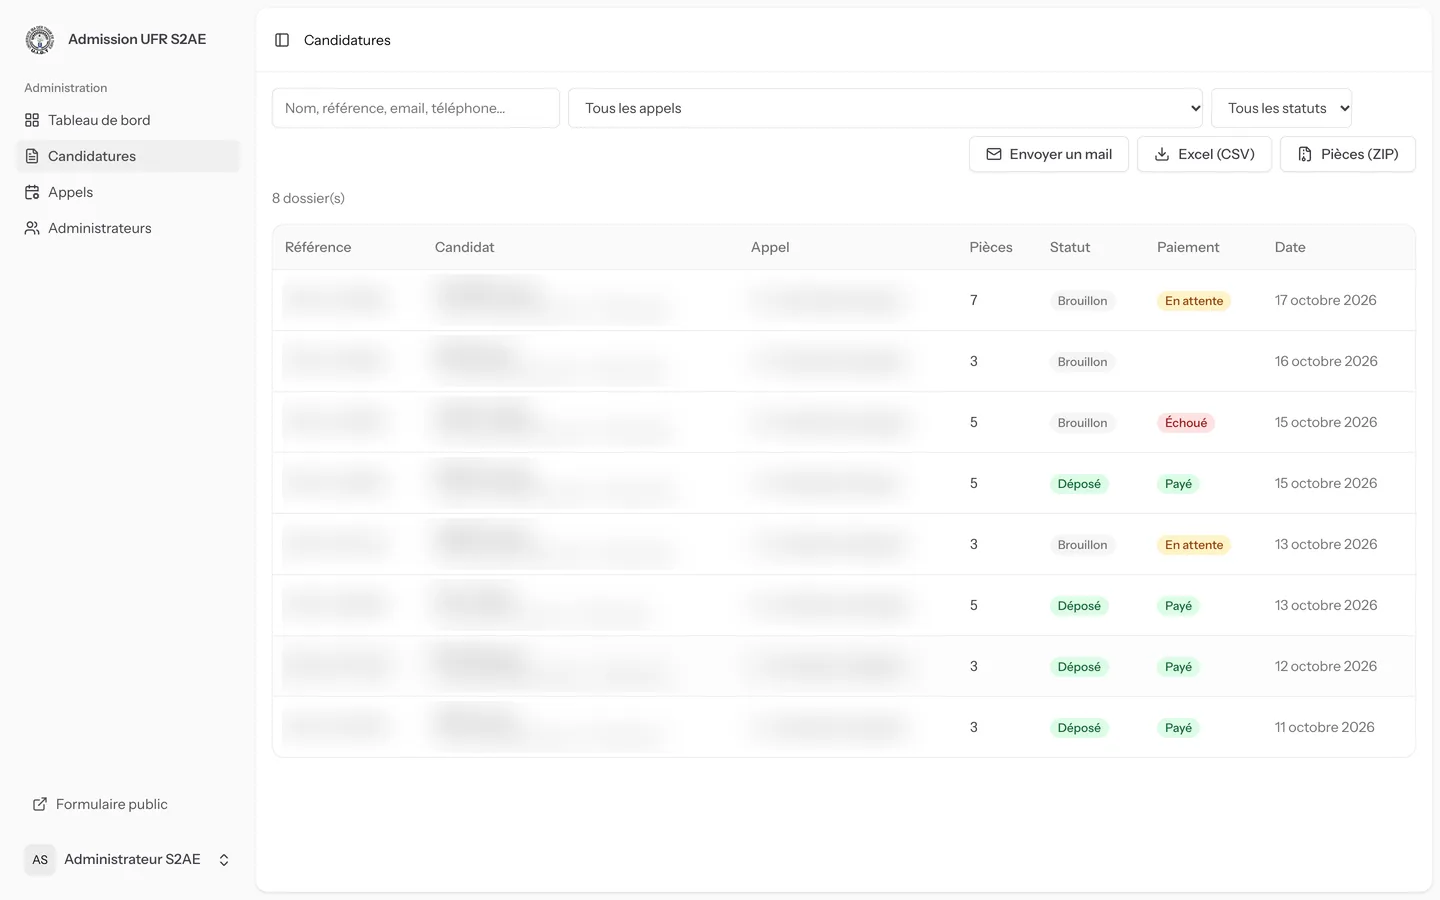Open the Tous les statuts dropdown
This screenshot has width=1440, height=900.
pos(1281,108)
